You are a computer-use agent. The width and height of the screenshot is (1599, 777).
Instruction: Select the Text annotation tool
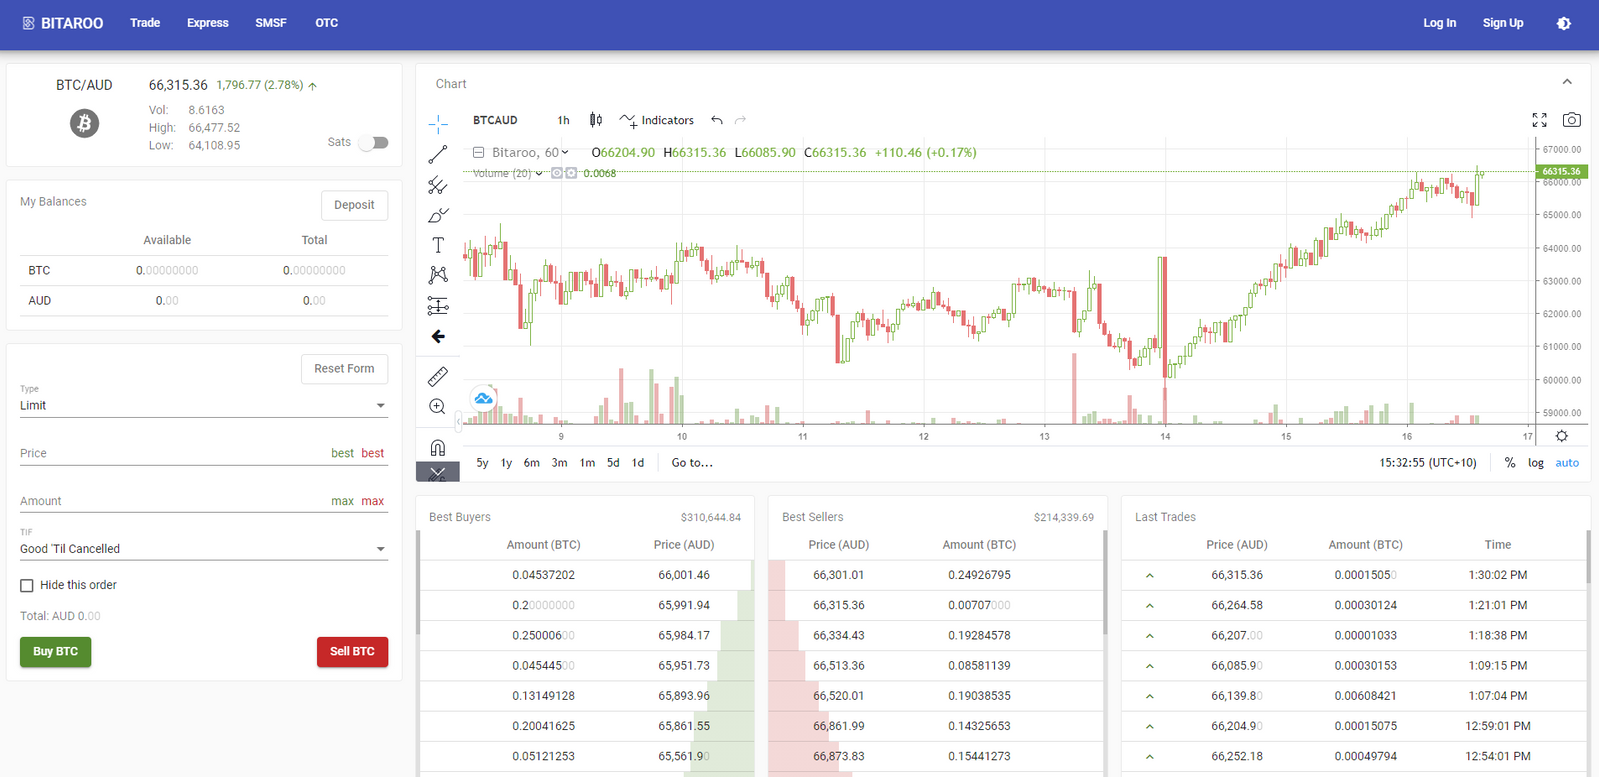(438, 245)
